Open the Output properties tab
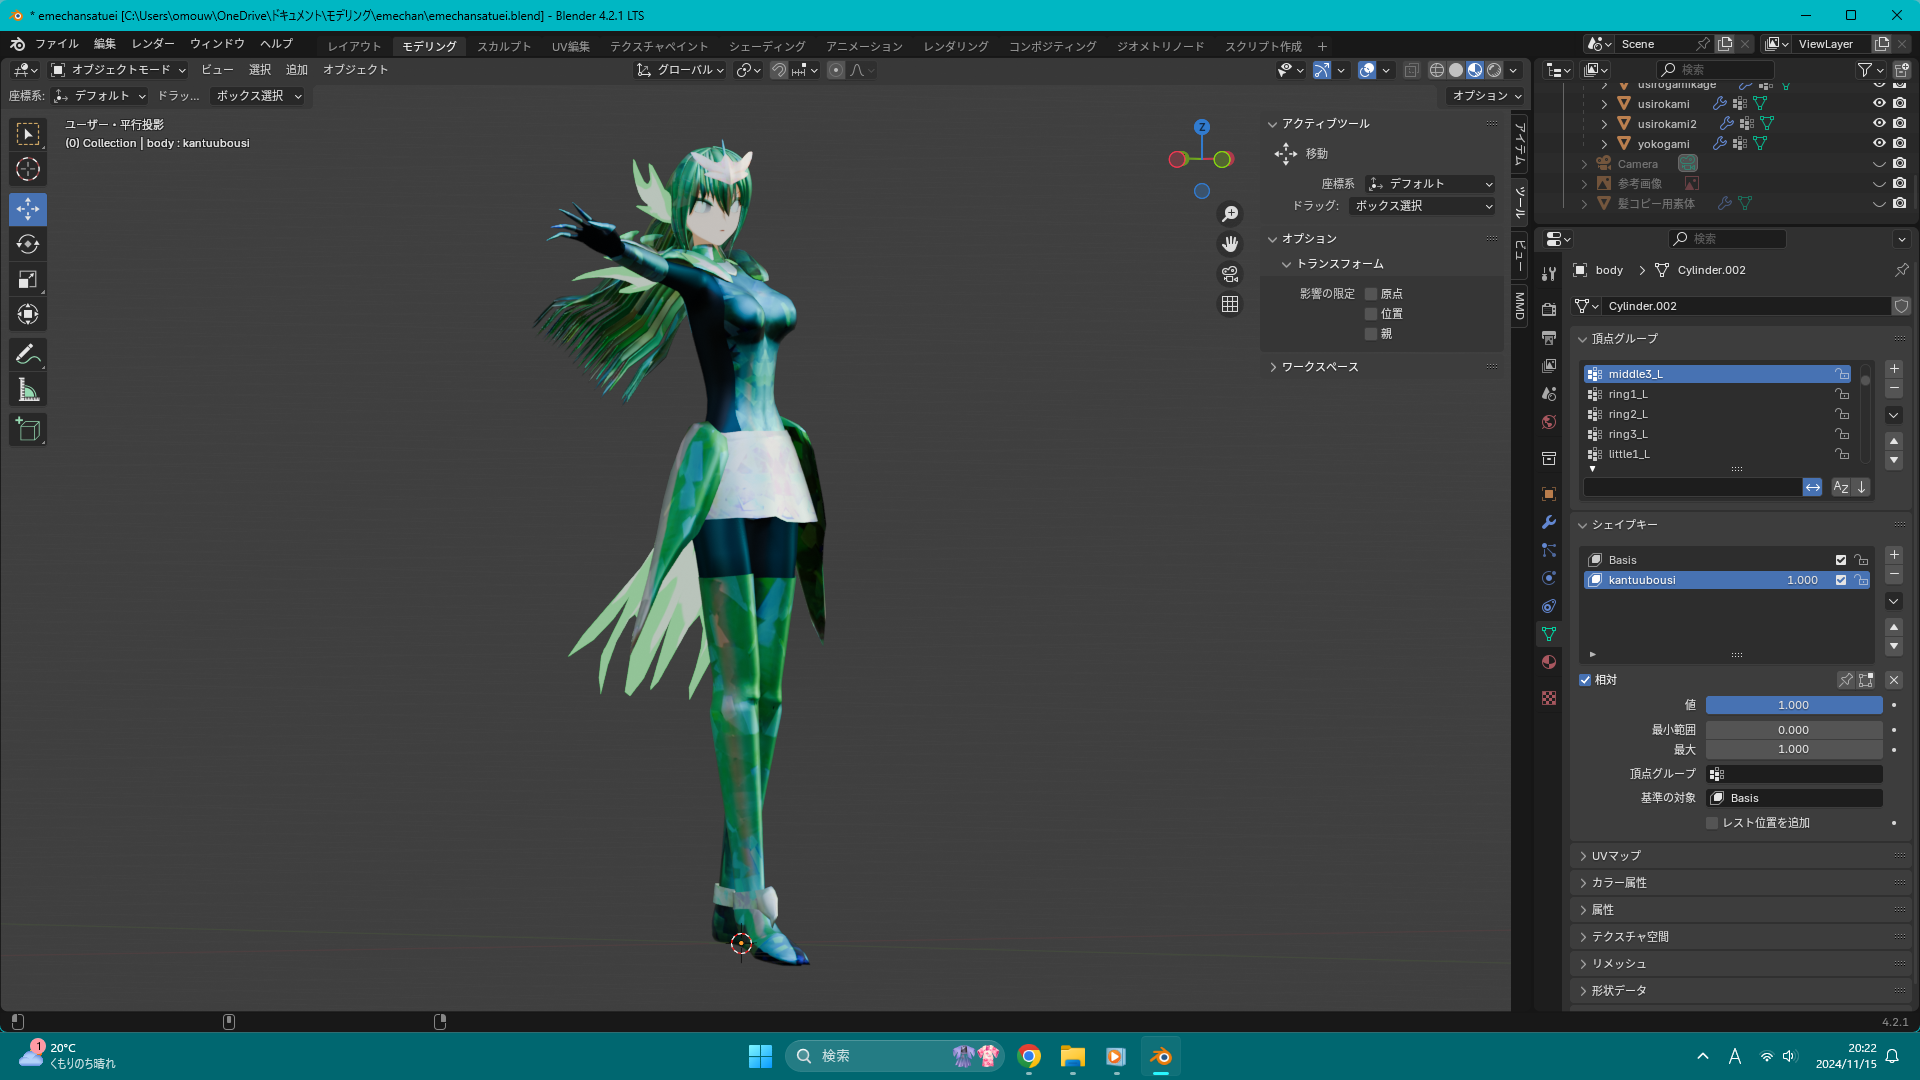 (1549, 337)
